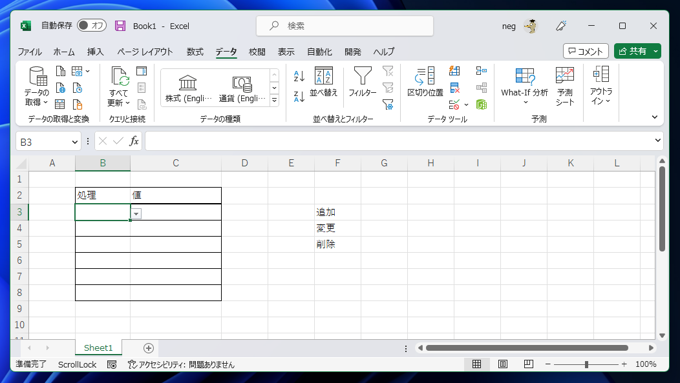This screenshot has width=680, height=383.
Task: Select the 株式 (Stocks) data type
Action: pyautogui.click(x=188, y=88)
